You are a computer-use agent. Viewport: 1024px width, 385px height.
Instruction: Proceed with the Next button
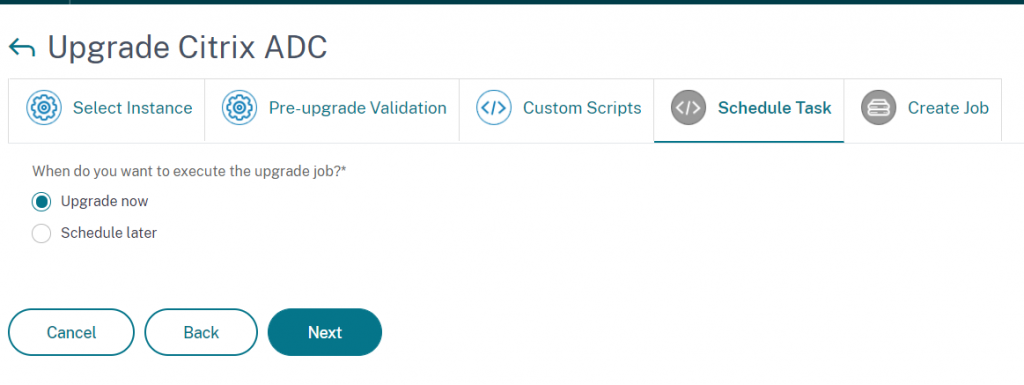(x=325, y=332)
